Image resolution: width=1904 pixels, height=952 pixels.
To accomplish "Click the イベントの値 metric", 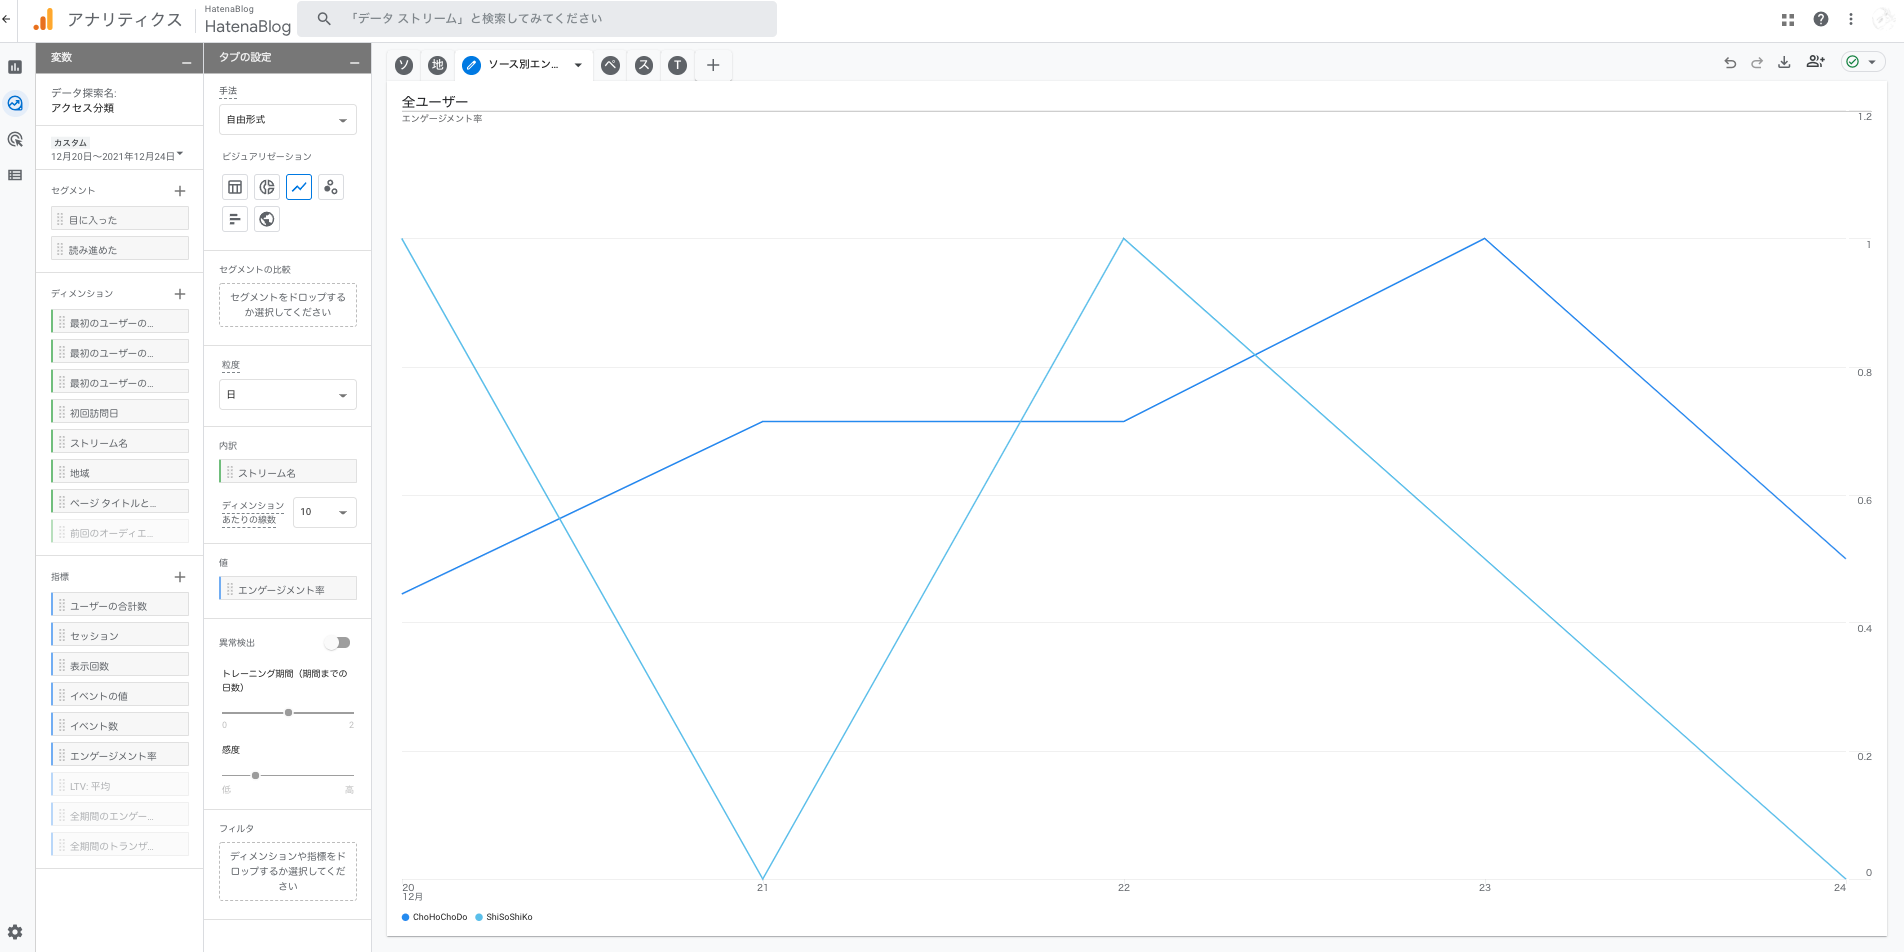I will [120, 695].
